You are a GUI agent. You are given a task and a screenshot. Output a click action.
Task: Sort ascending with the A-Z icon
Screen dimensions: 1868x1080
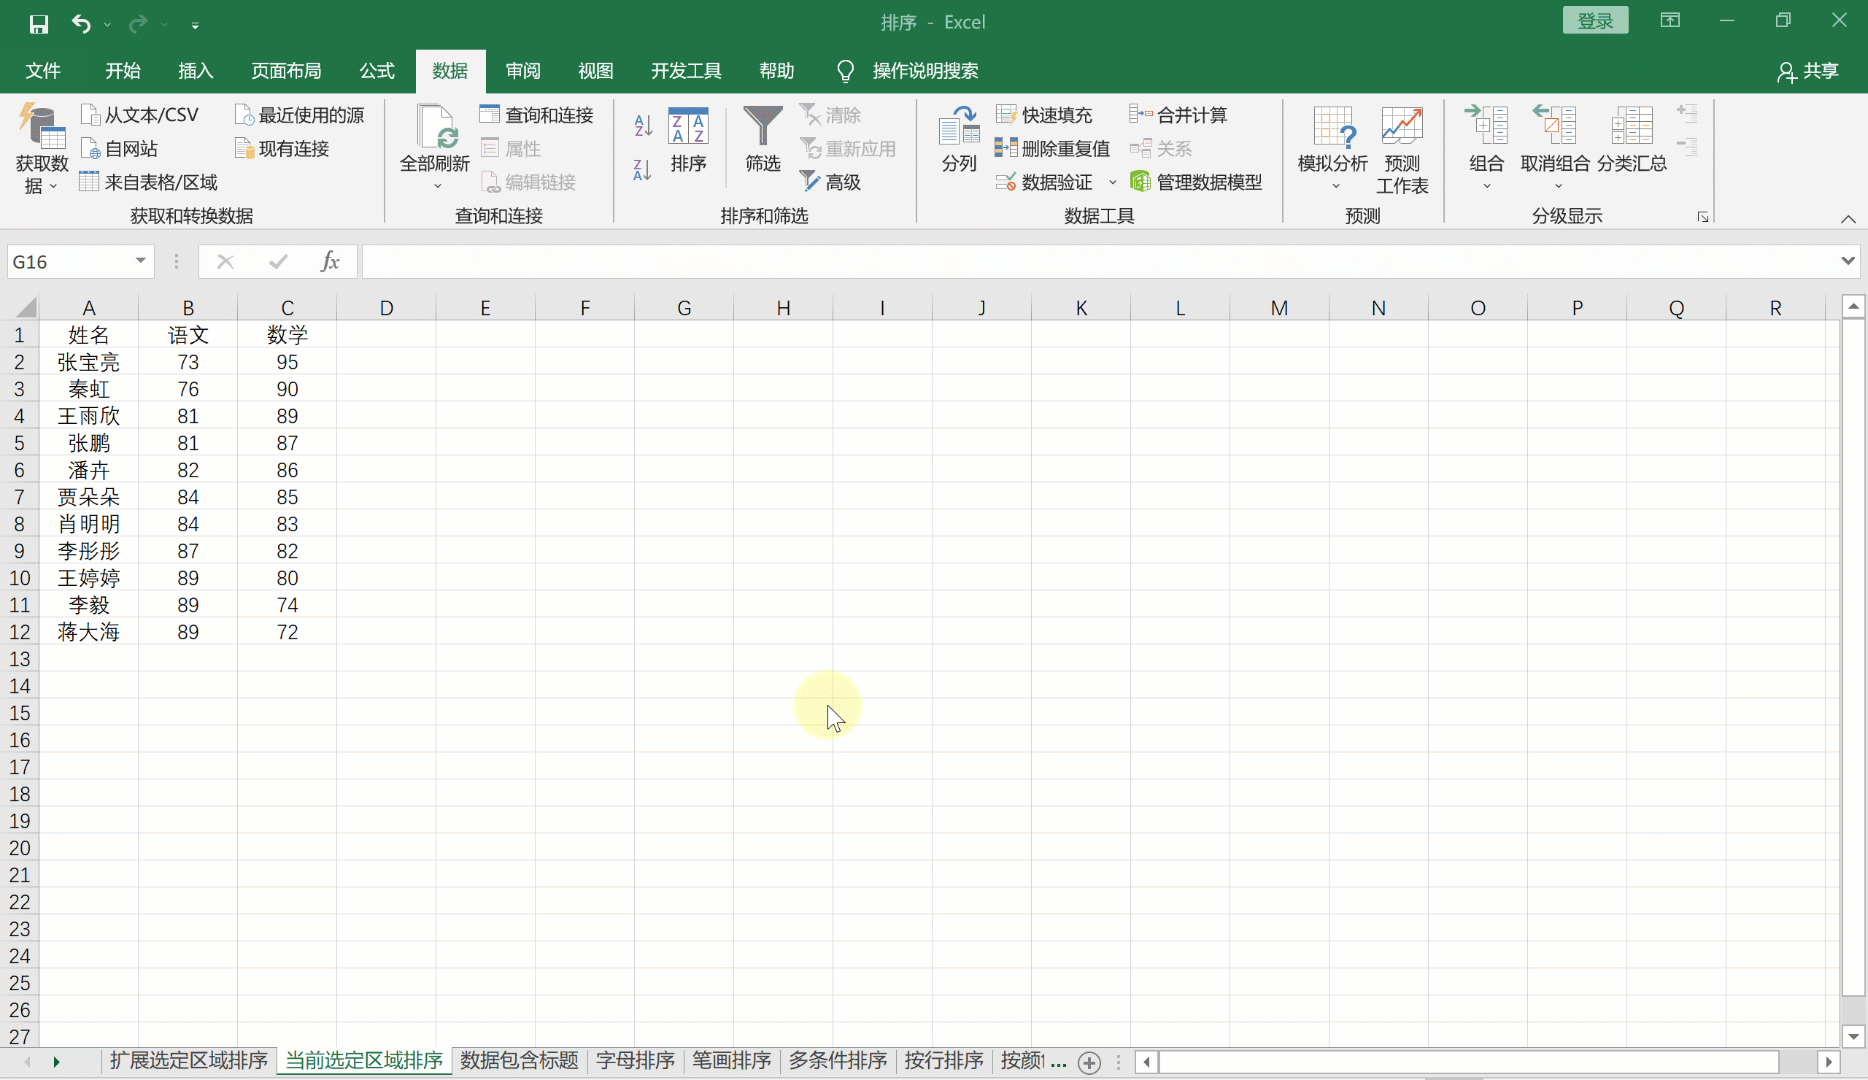pos(643,126)
